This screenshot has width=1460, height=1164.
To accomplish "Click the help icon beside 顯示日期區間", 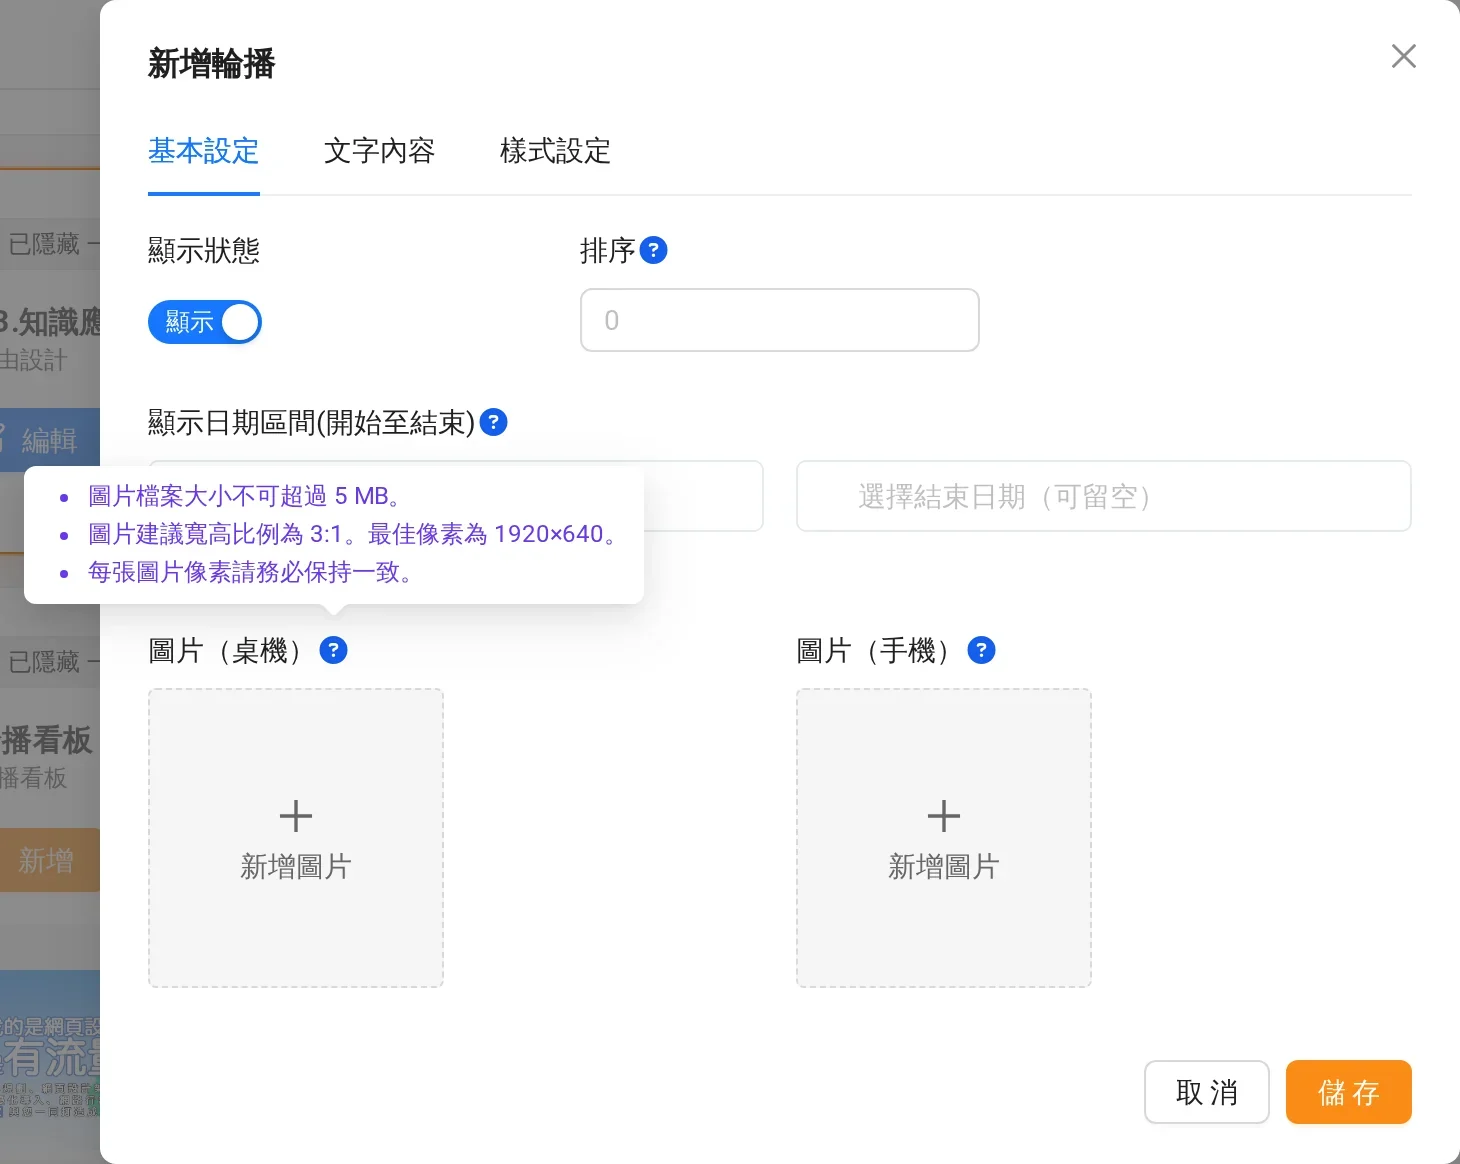I will click(x=494, y=422).
